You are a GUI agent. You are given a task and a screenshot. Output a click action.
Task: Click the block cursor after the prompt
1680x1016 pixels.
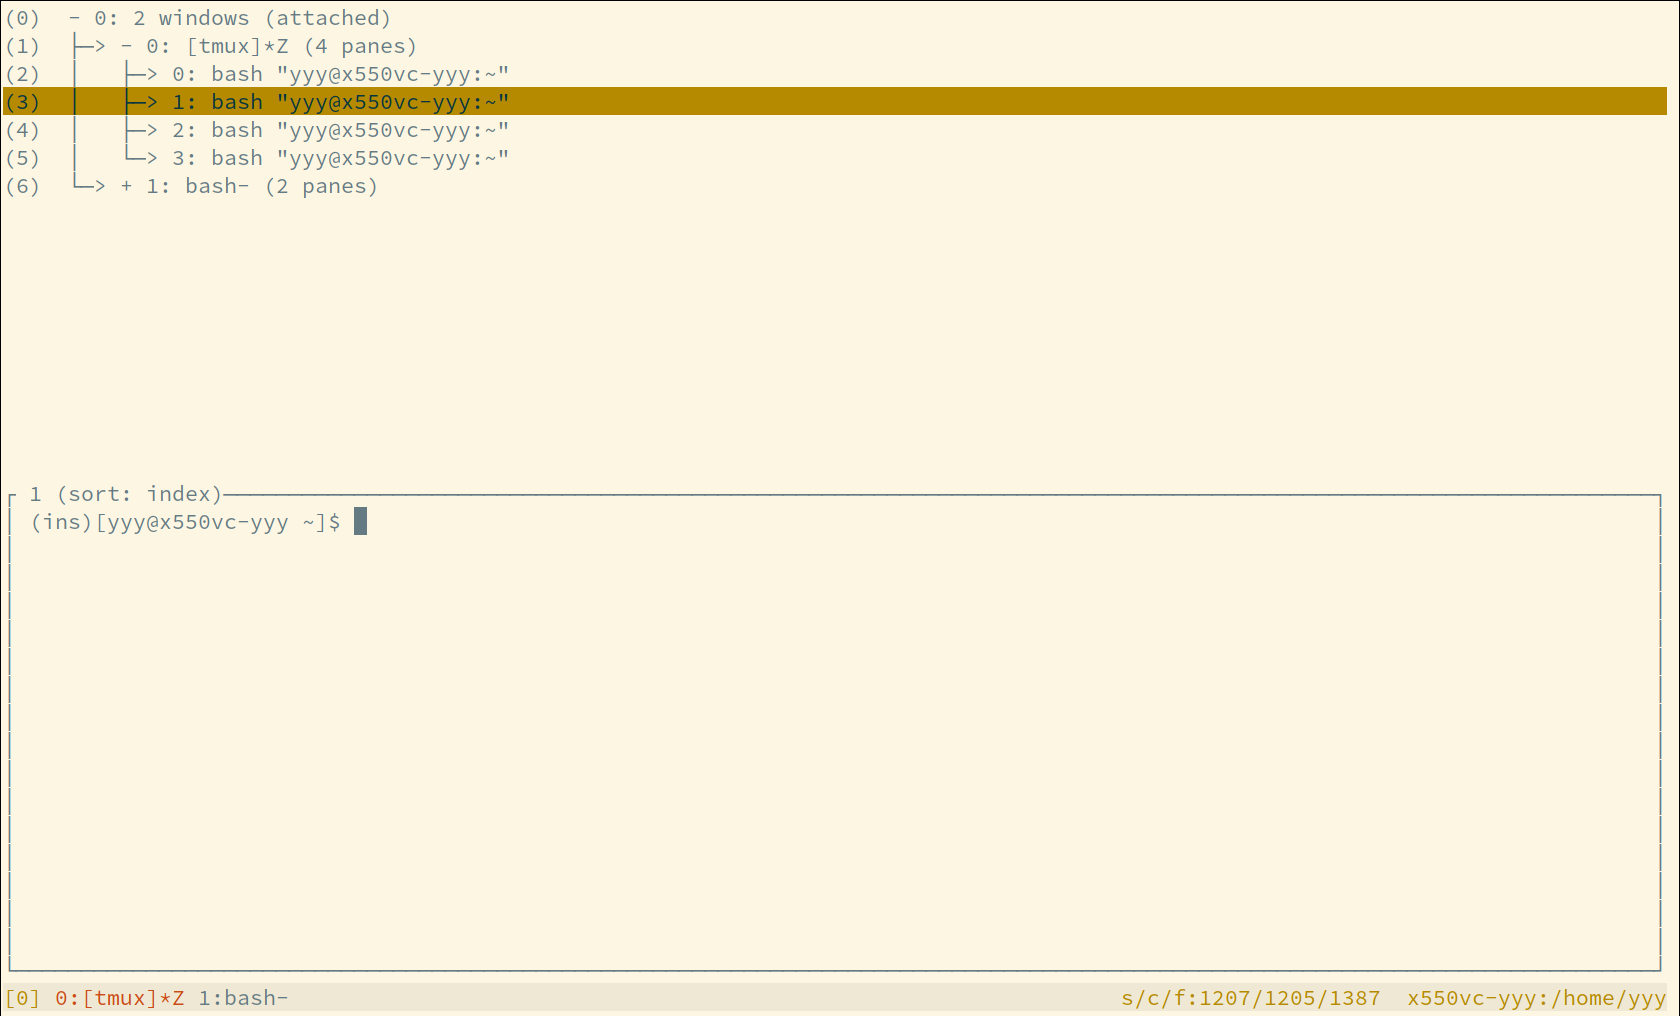click(361, 521)
